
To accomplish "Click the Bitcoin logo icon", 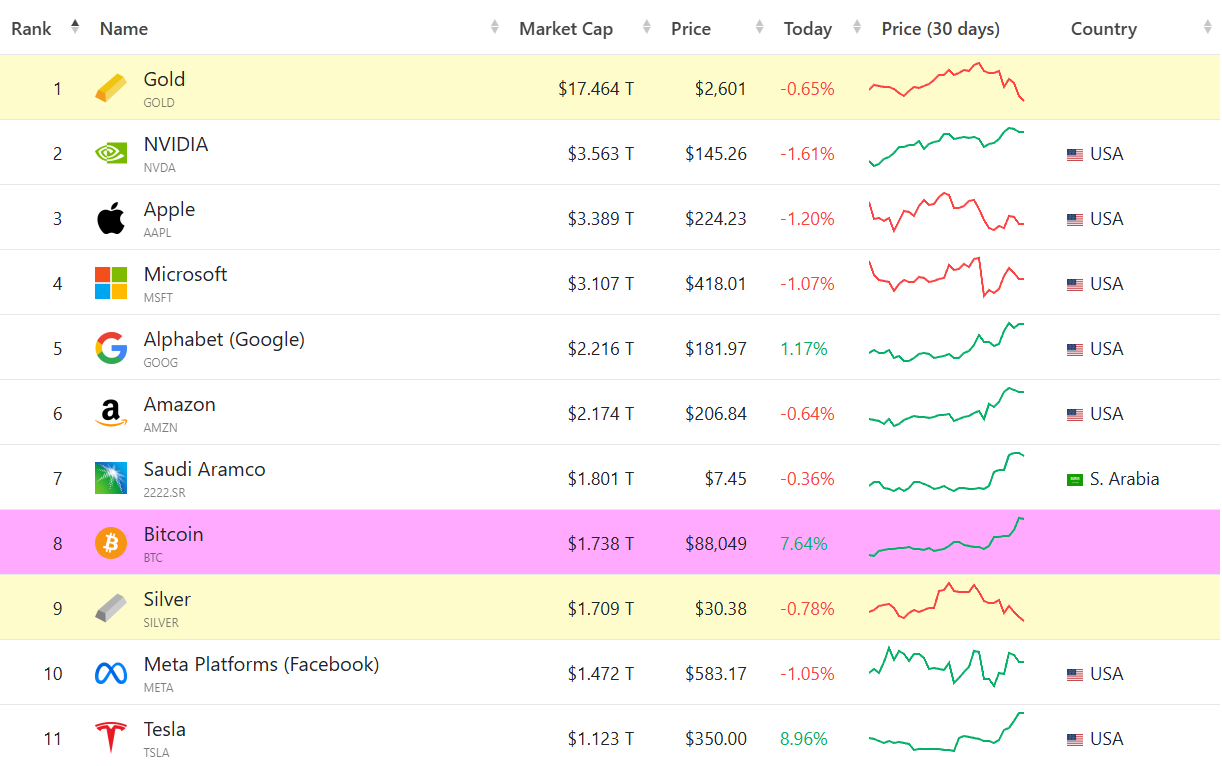I will pos(111,543).
